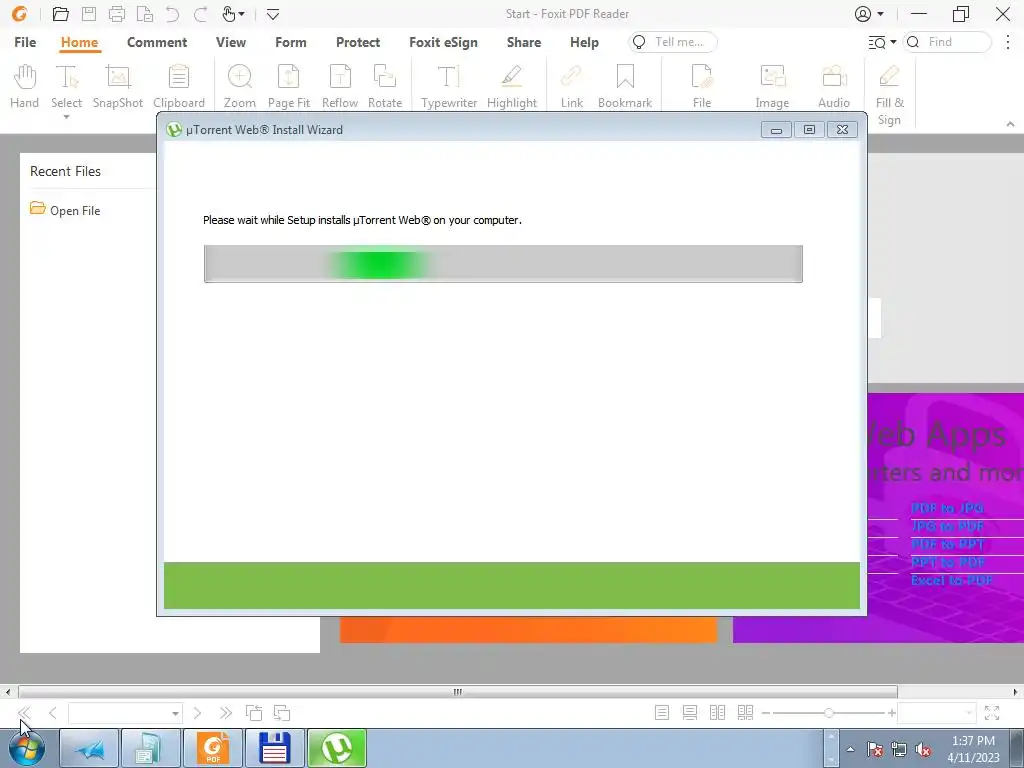Select continuous page view icon

[690, 712]
